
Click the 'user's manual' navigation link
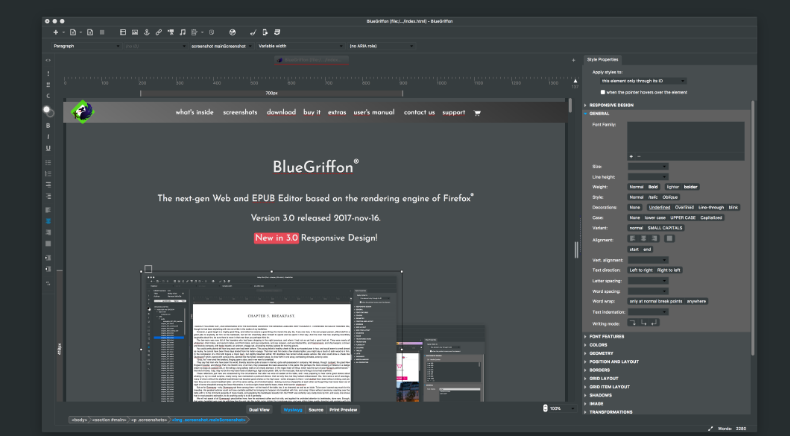tap(374, 112)
